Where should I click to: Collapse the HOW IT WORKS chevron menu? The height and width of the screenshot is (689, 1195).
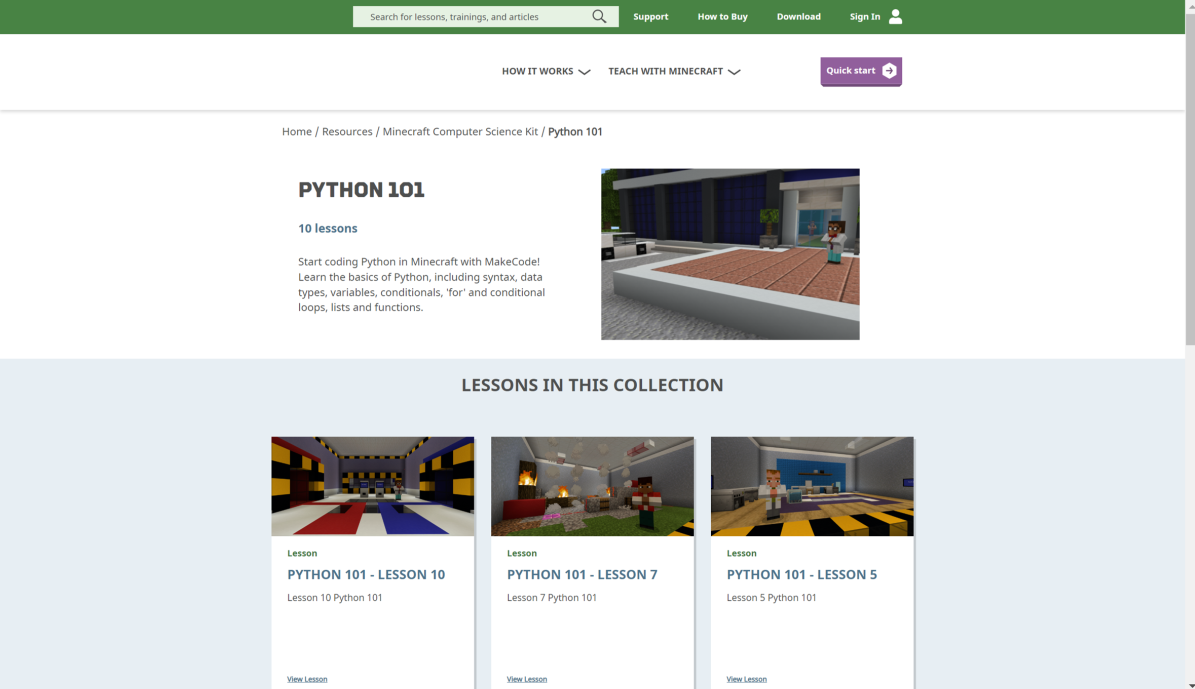(x=586, y=72)
